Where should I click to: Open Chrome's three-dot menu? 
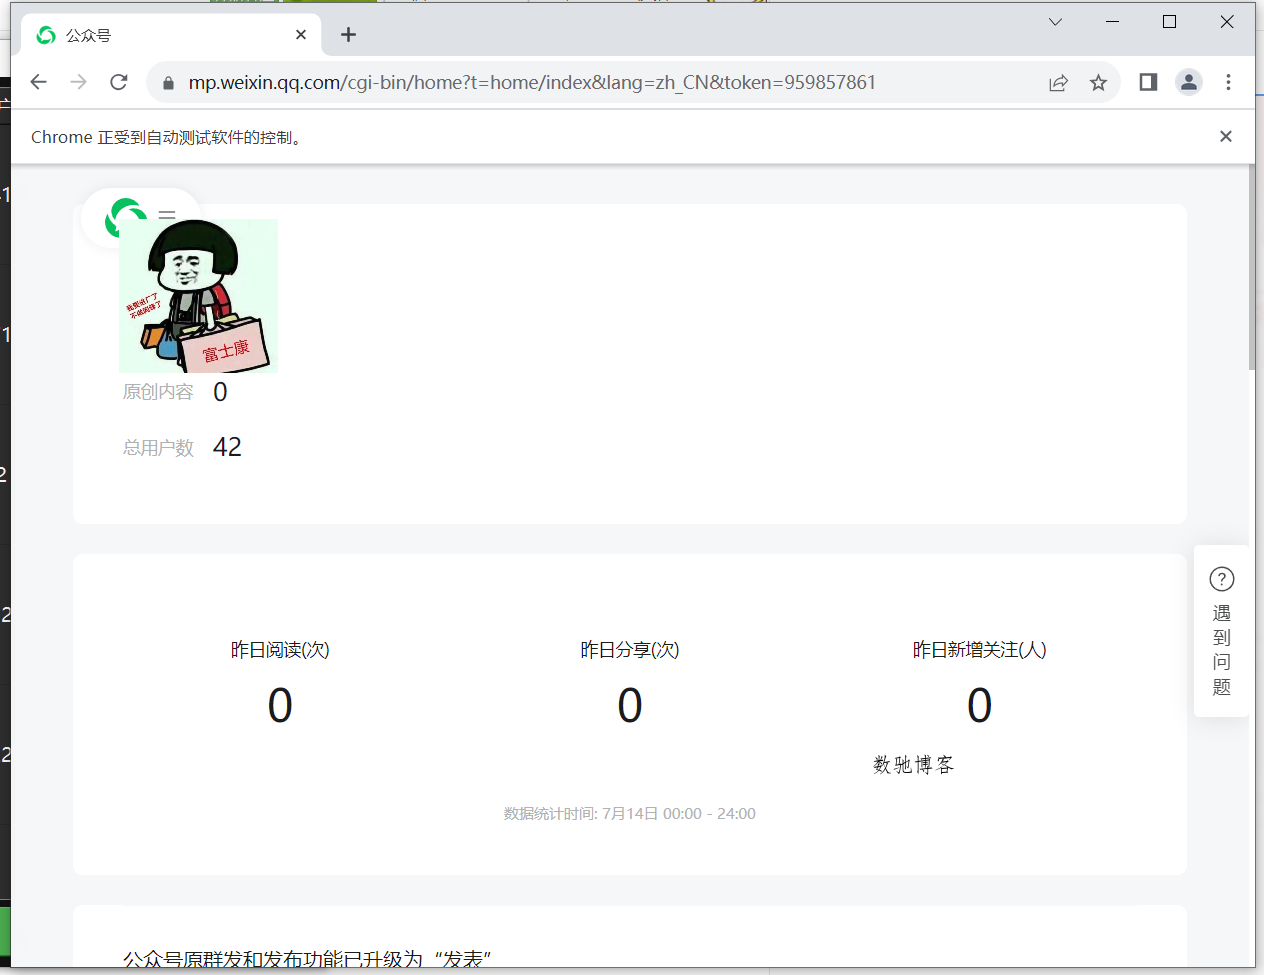click(x=1228, y=82)
